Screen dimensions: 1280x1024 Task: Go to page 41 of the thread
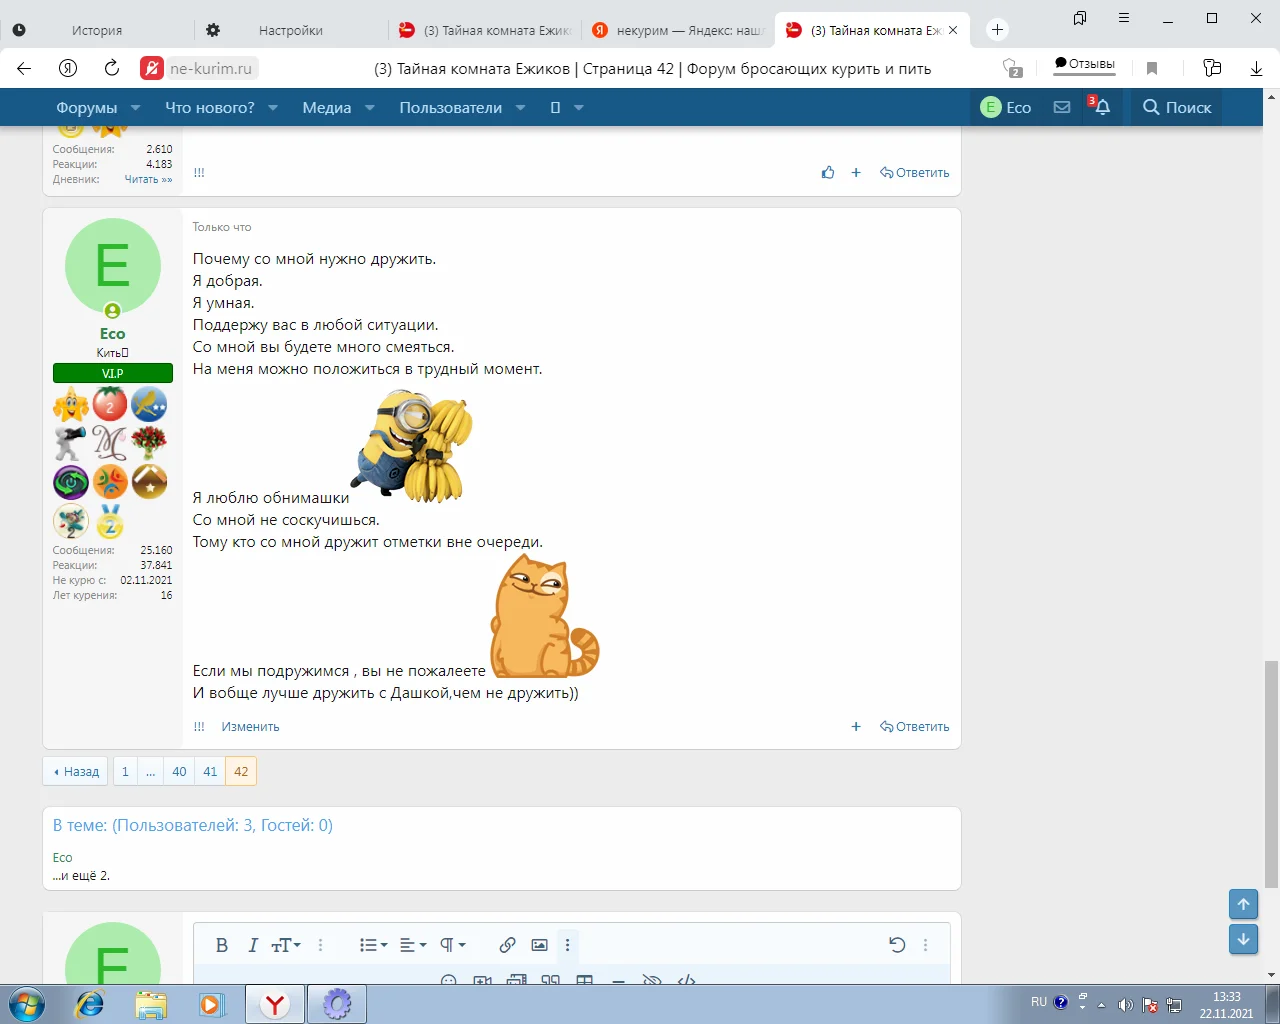[x=210, y=771]
